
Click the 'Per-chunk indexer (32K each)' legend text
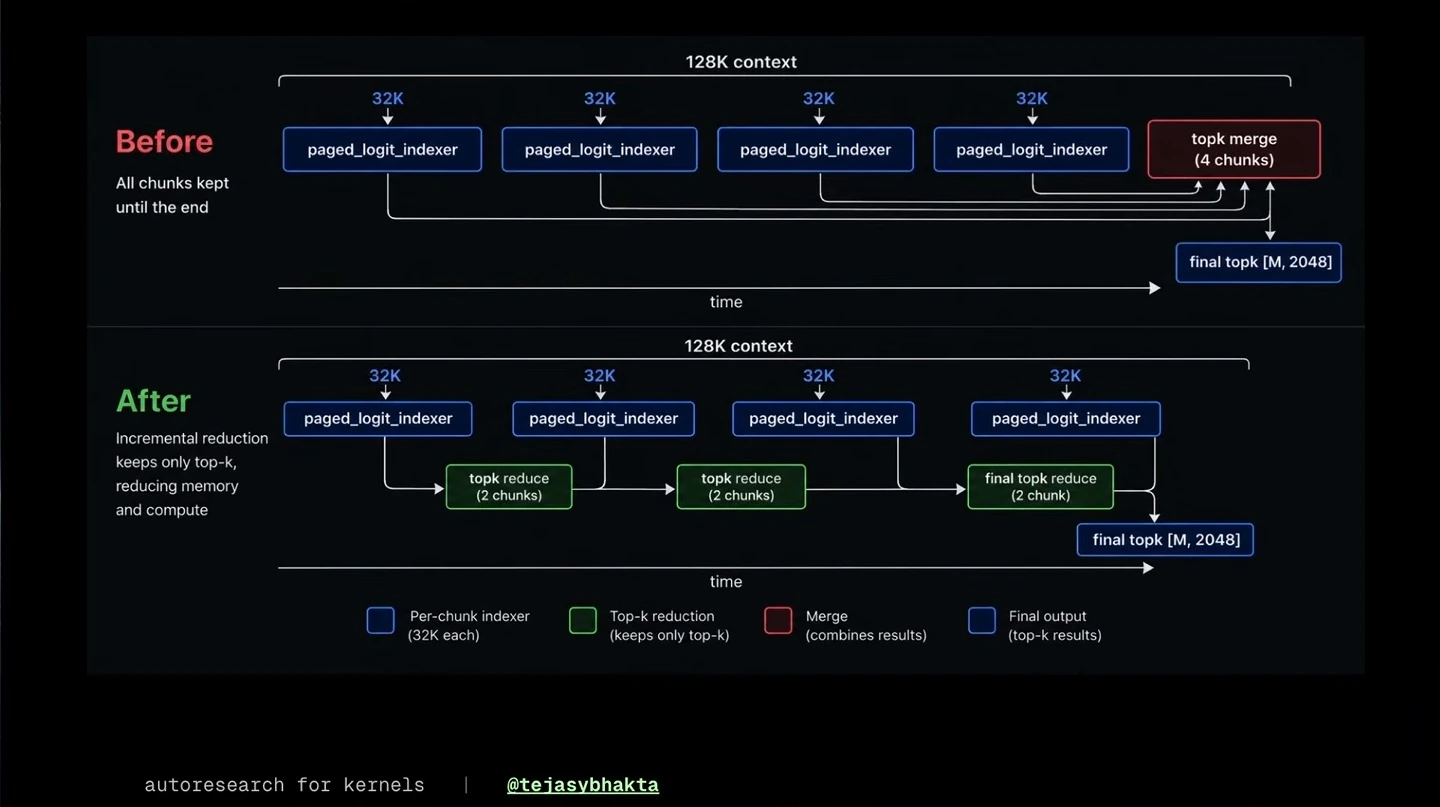pos(469,626)
